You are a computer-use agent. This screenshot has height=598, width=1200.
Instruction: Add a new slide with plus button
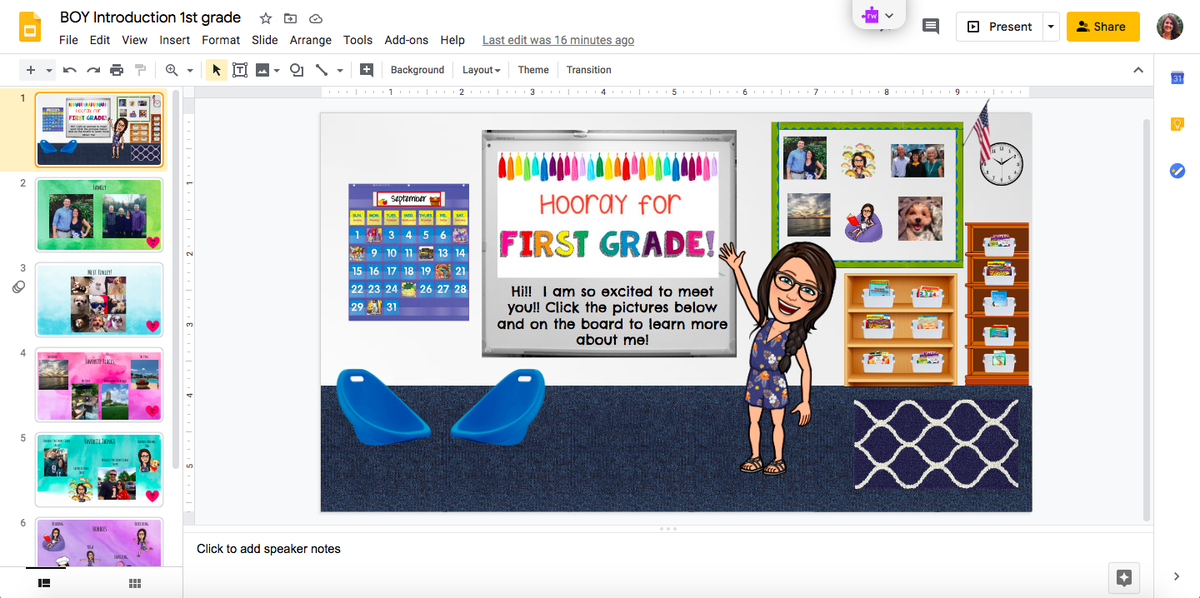[x=30, y=70]
